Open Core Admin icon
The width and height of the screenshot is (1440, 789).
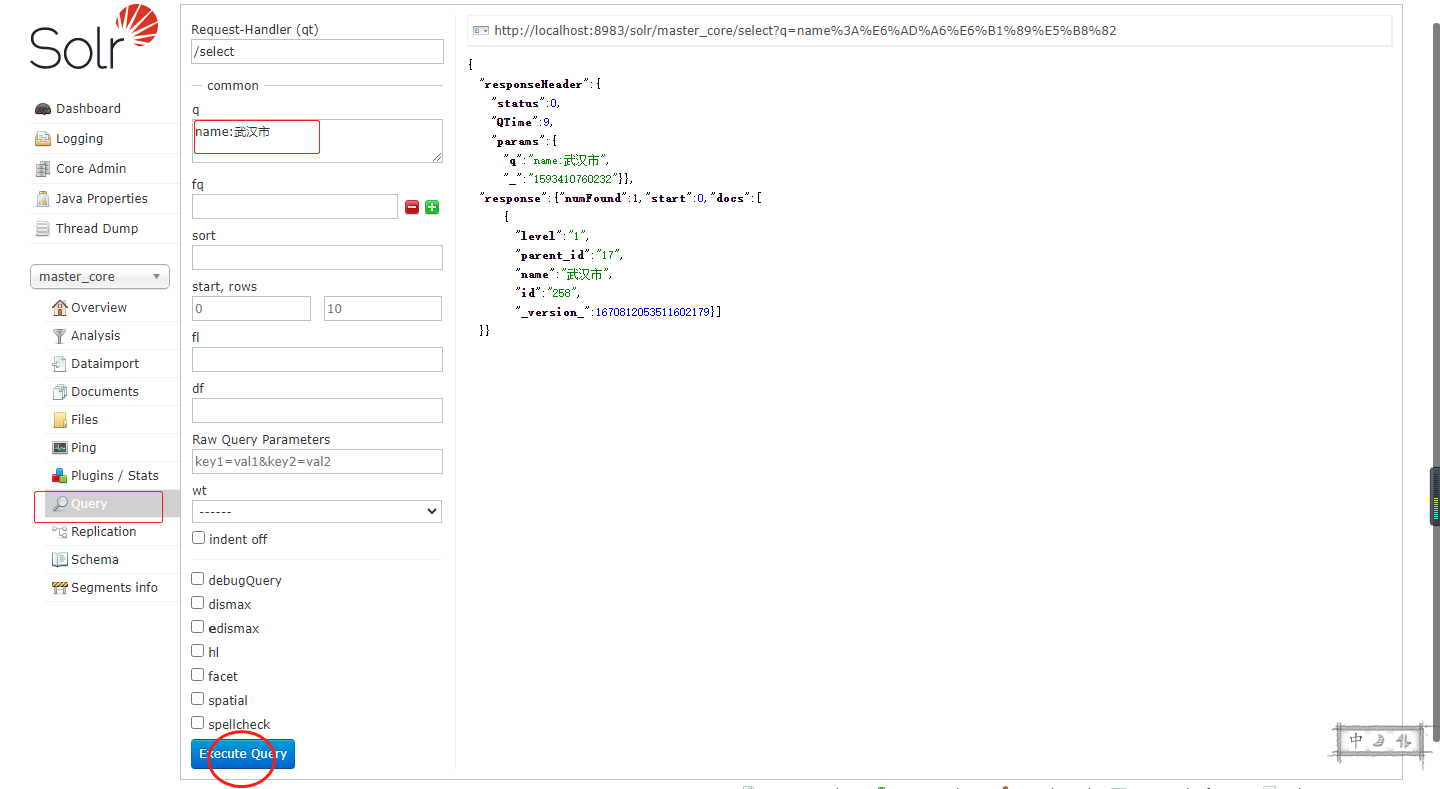[x=42, y=169]
